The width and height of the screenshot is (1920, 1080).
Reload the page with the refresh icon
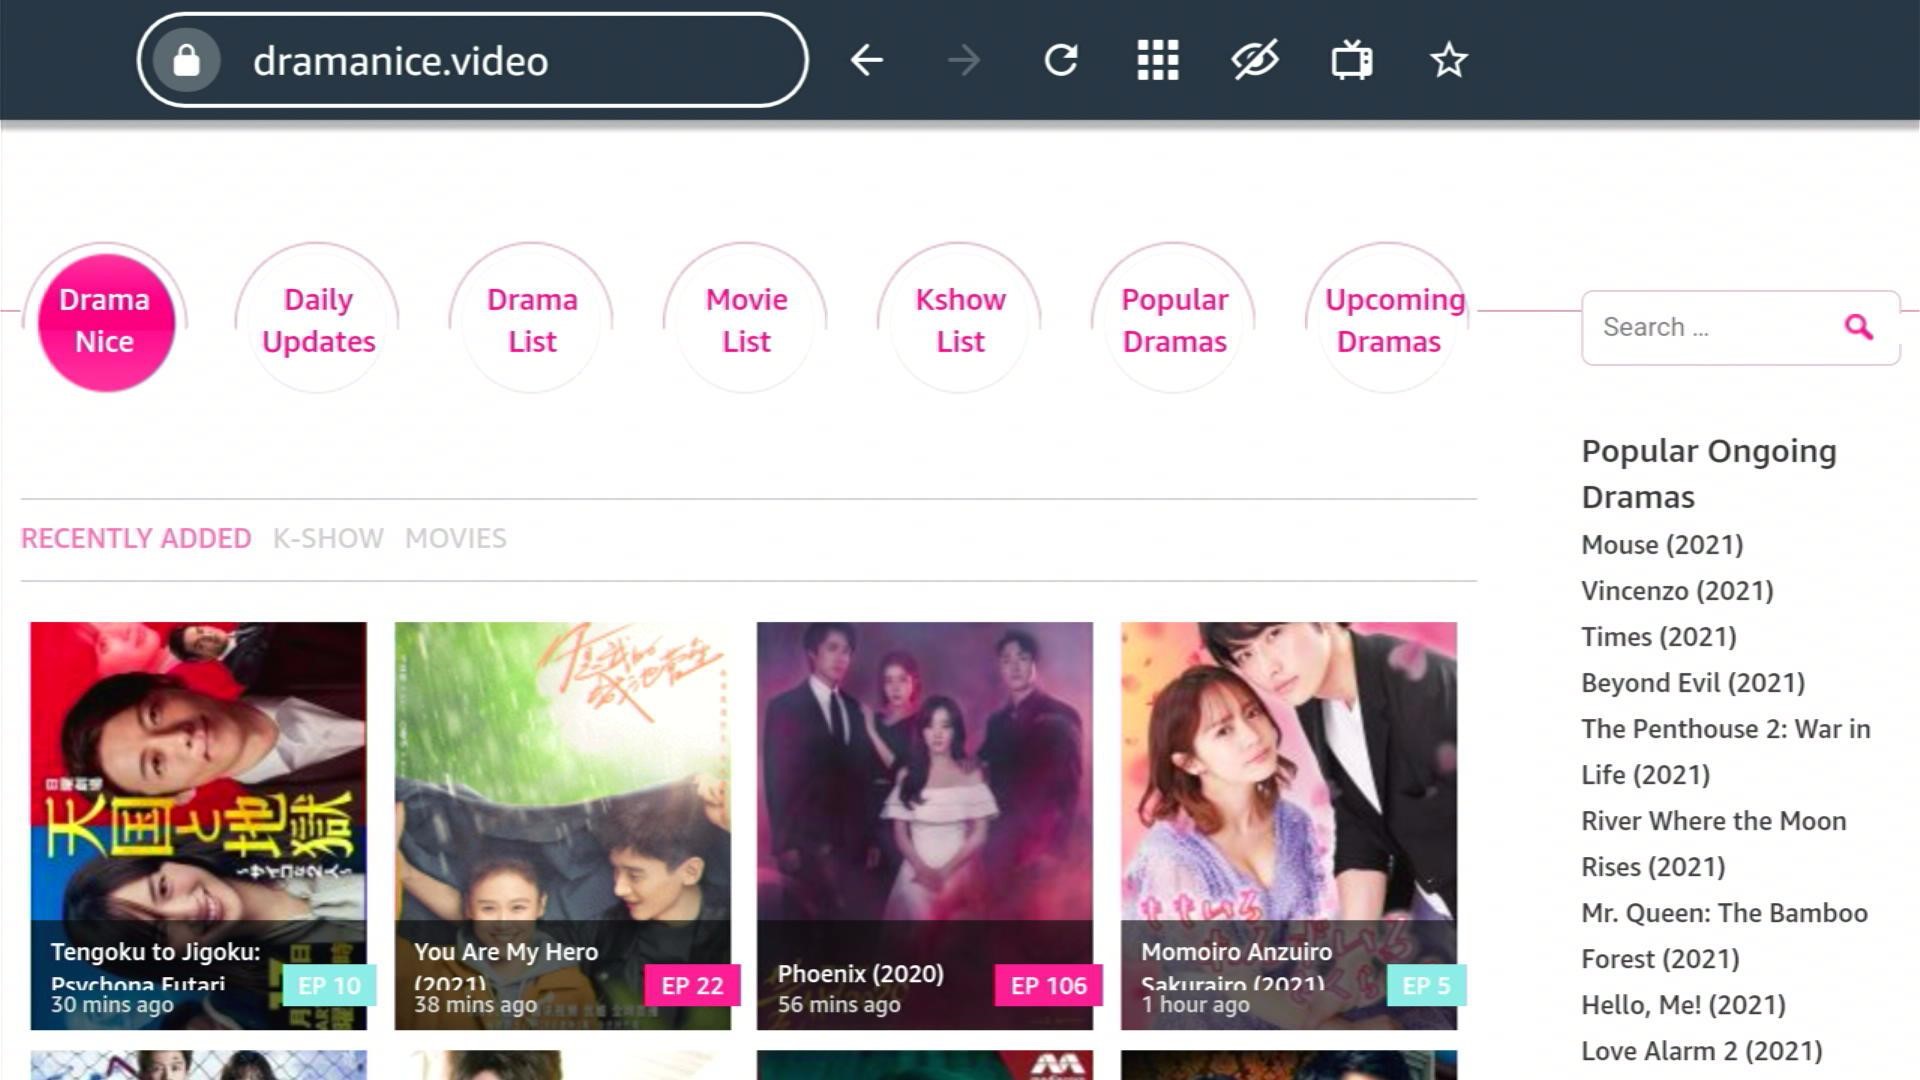pyautogui.click(x=1060, y=61)
